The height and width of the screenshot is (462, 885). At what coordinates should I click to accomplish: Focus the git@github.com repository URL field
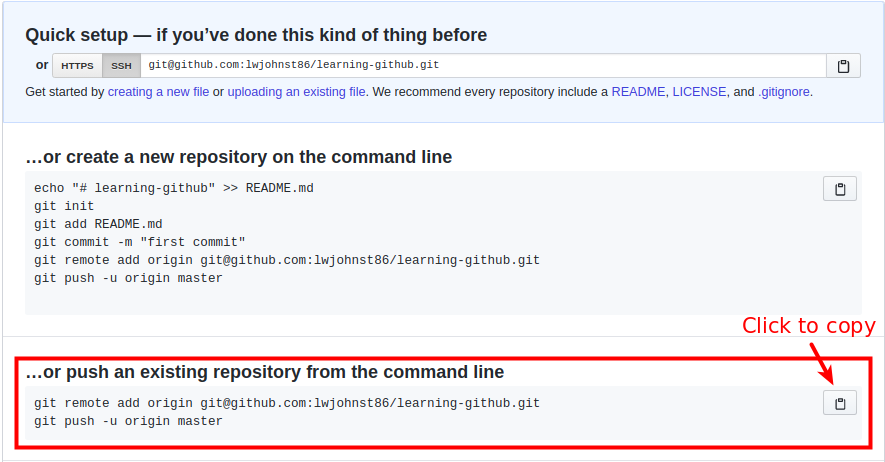[x=483, y=66]
